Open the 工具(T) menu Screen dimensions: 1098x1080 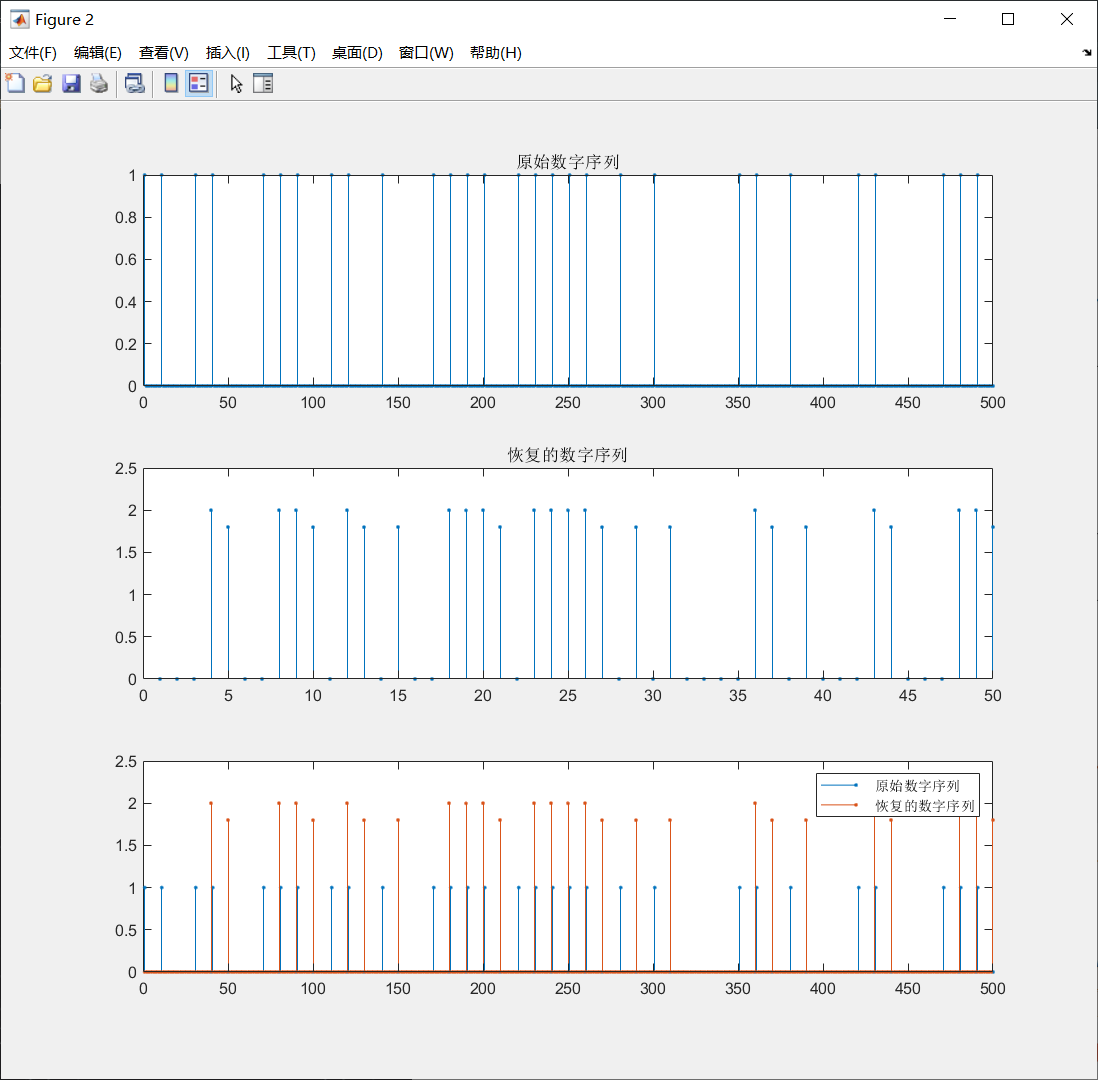(291, 53)
